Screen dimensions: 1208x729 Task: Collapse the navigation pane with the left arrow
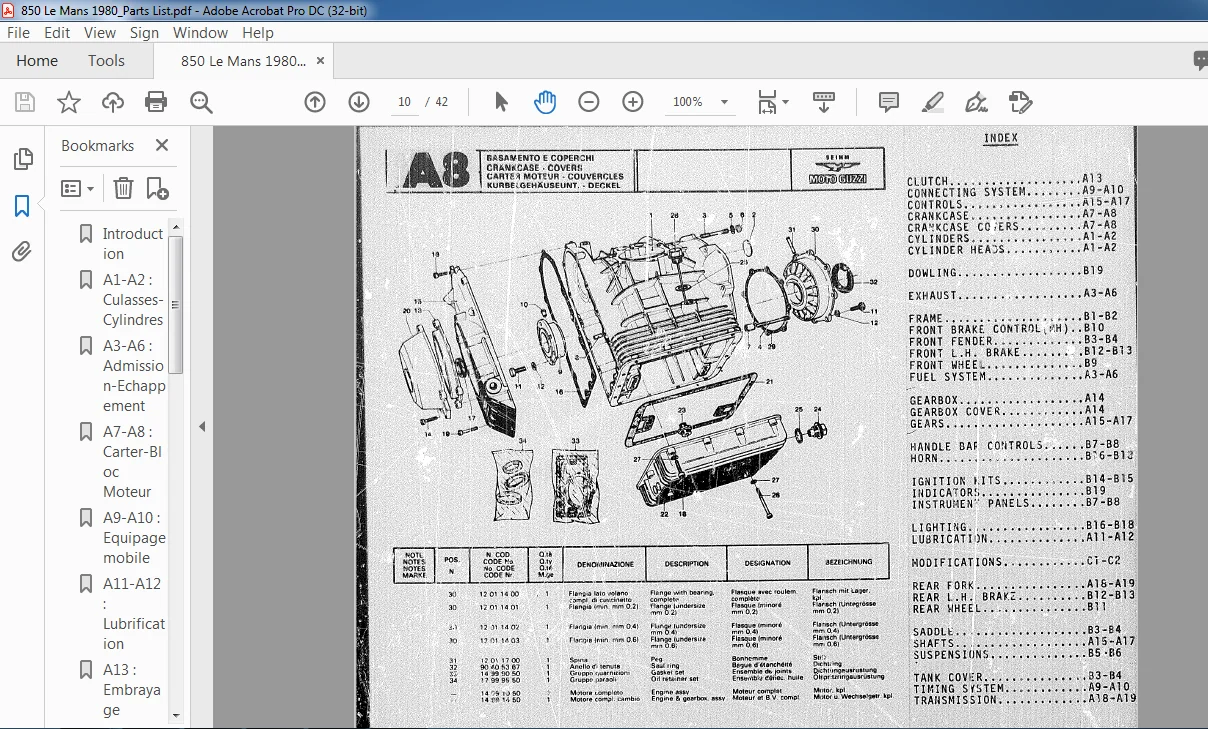[x=201, y=426]
